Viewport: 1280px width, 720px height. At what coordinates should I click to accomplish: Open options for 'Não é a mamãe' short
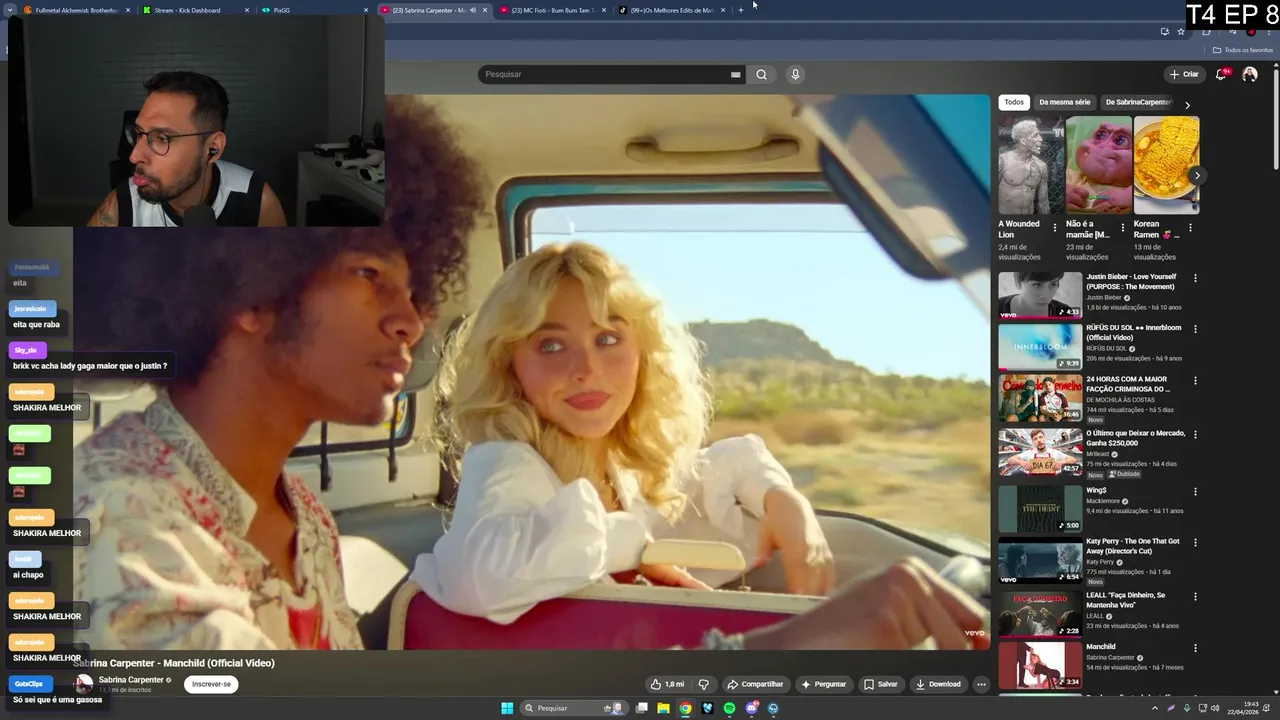[1122, 228]
